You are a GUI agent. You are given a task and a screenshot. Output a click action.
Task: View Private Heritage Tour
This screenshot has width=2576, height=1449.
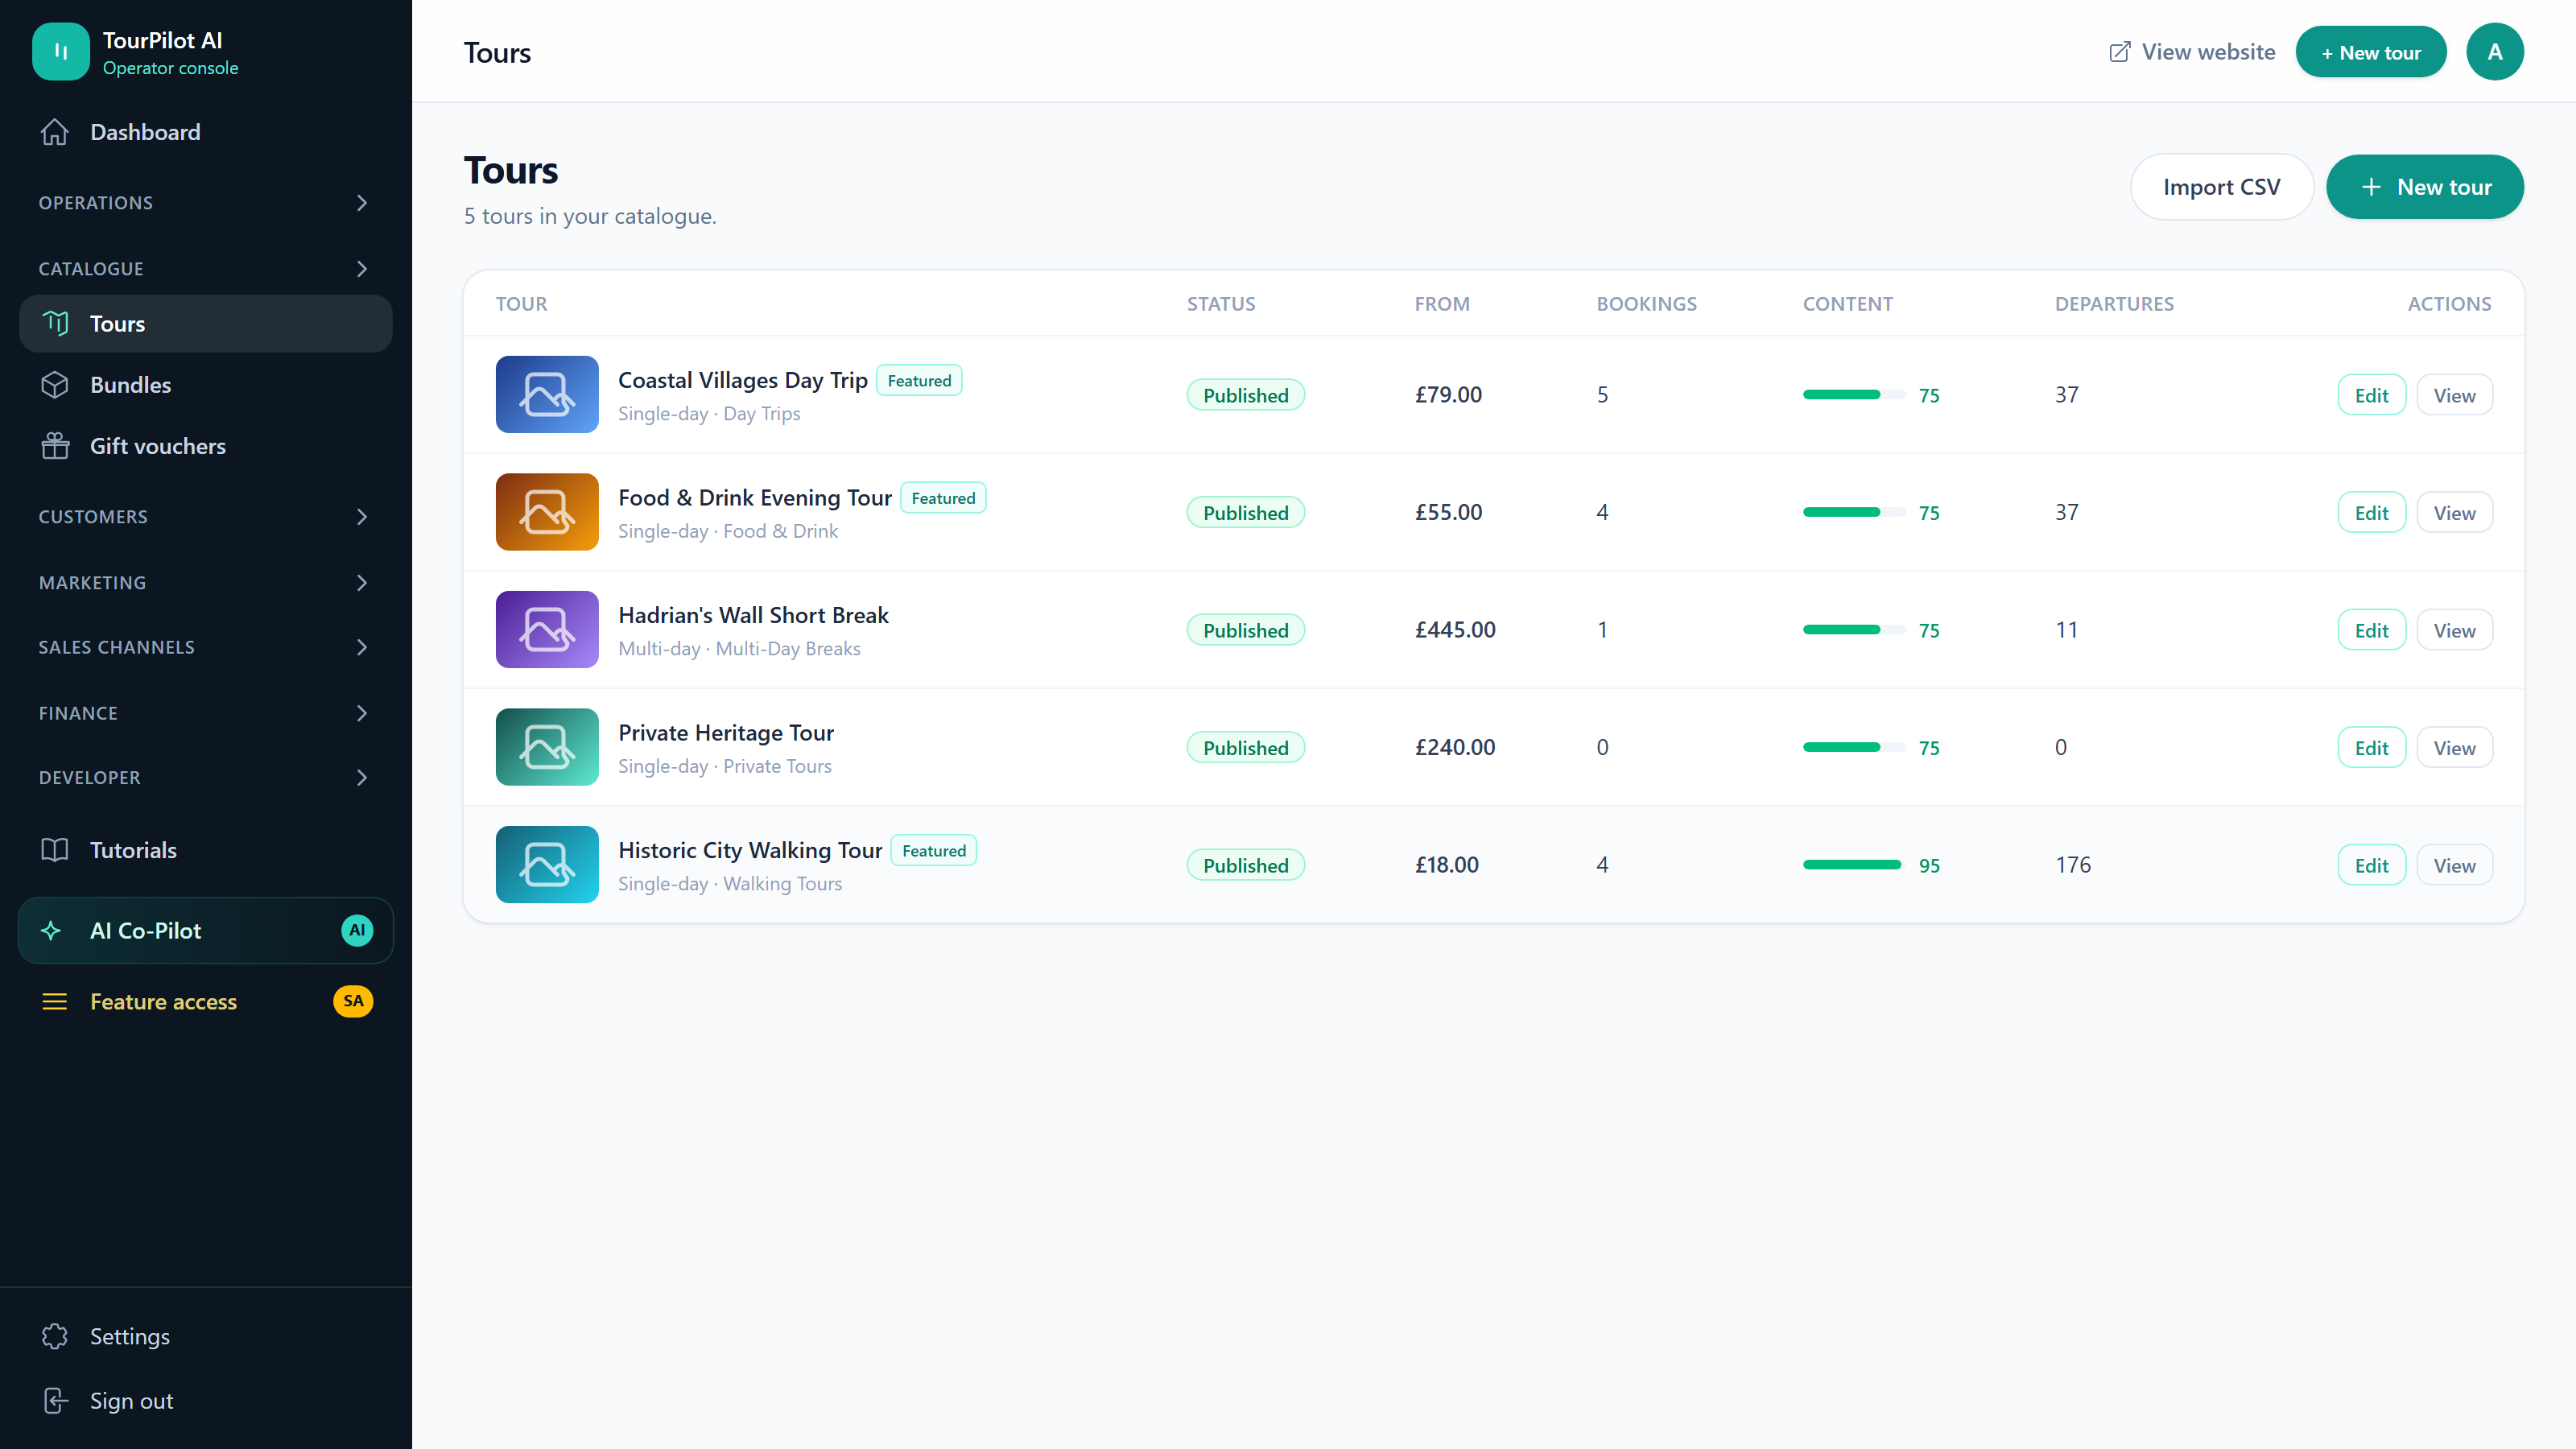tap(2454, 748)
